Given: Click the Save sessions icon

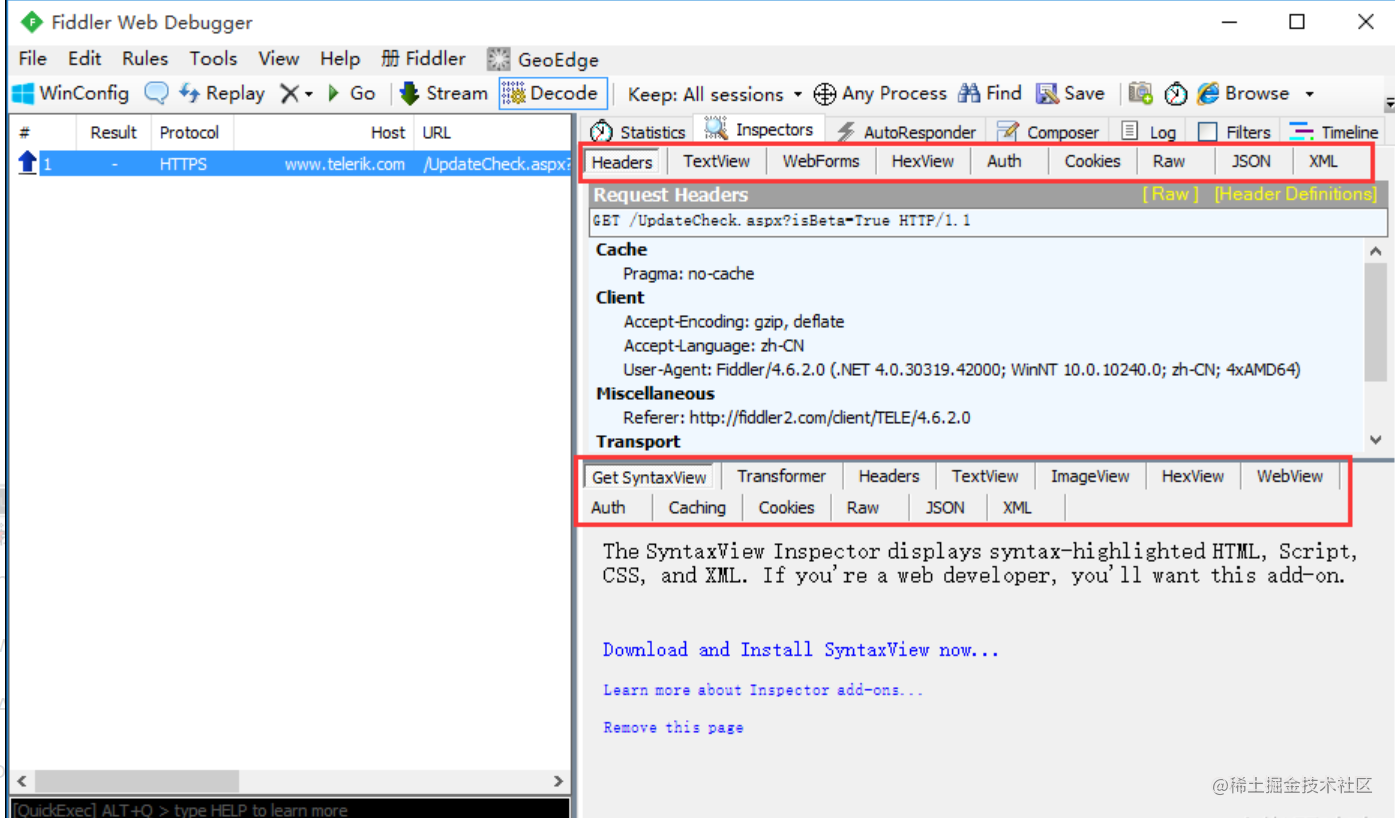Looking at the screenshot, I should coord(1047,94).
